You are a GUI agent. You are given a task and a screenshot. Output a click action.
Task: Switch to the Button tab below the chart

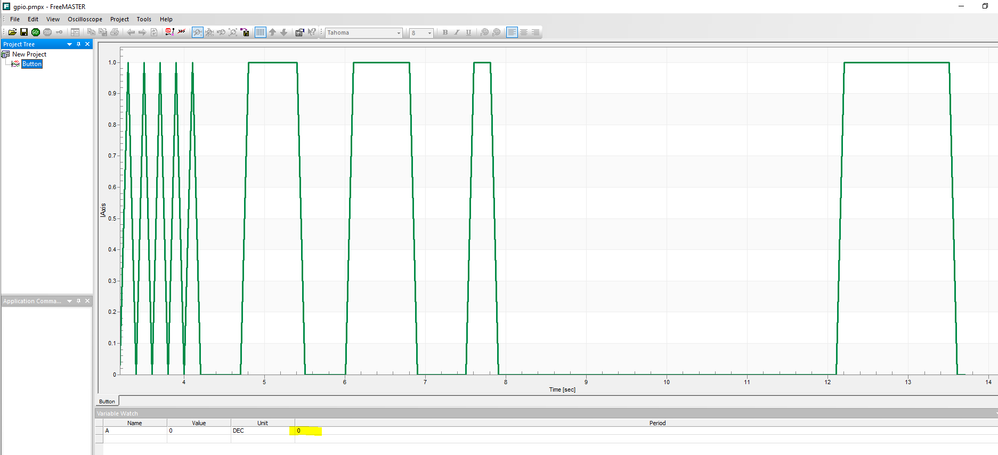pos(107,402)
